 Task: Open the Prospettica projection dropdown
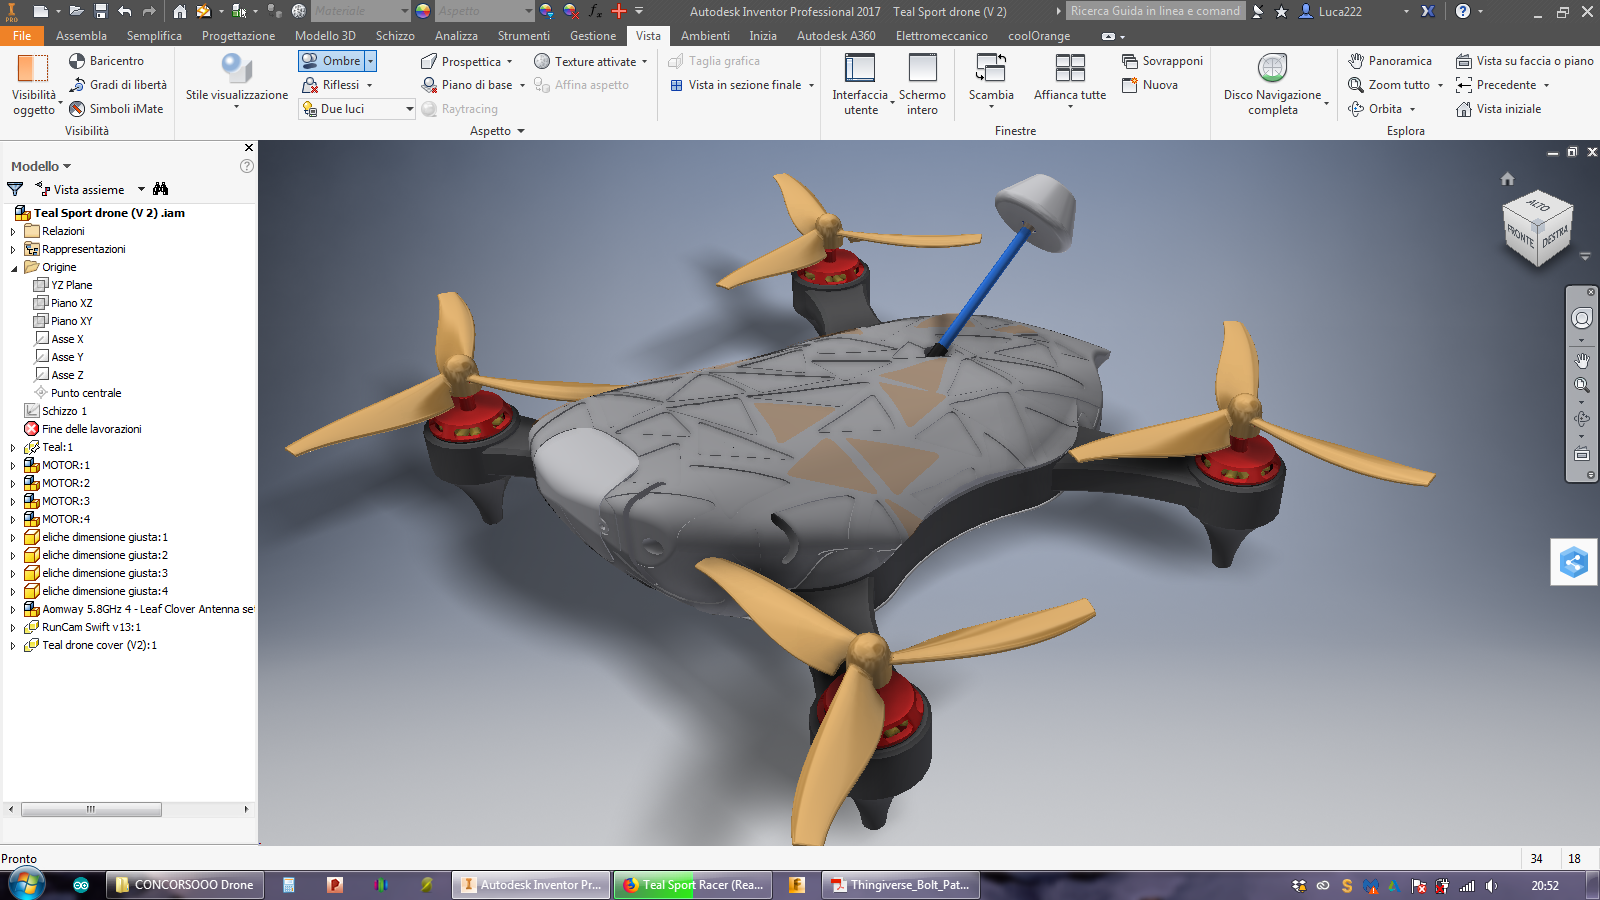click(466, 61)
